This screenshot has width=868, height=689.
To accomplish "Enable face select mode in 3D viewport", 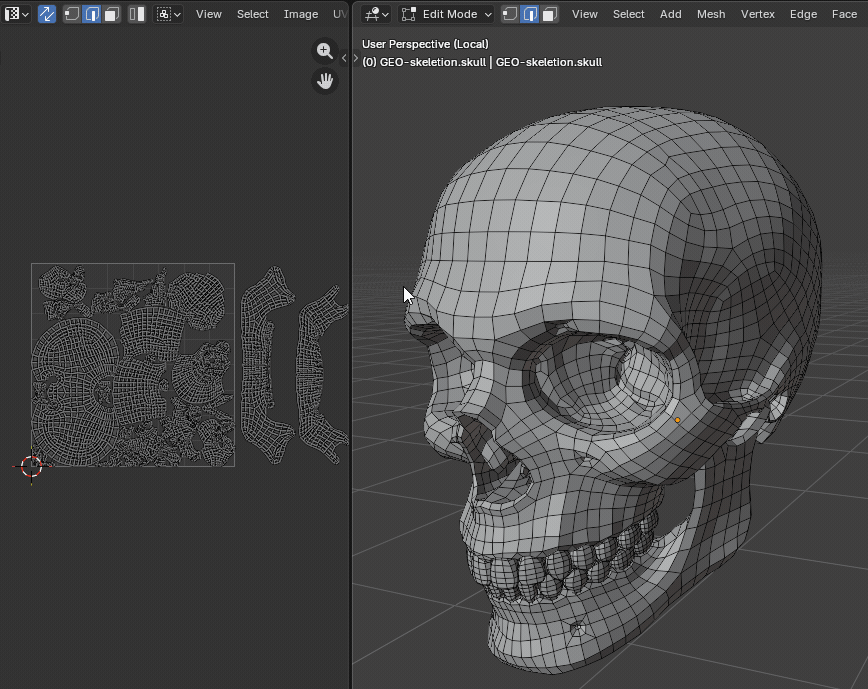I will (x=550, y=14).
